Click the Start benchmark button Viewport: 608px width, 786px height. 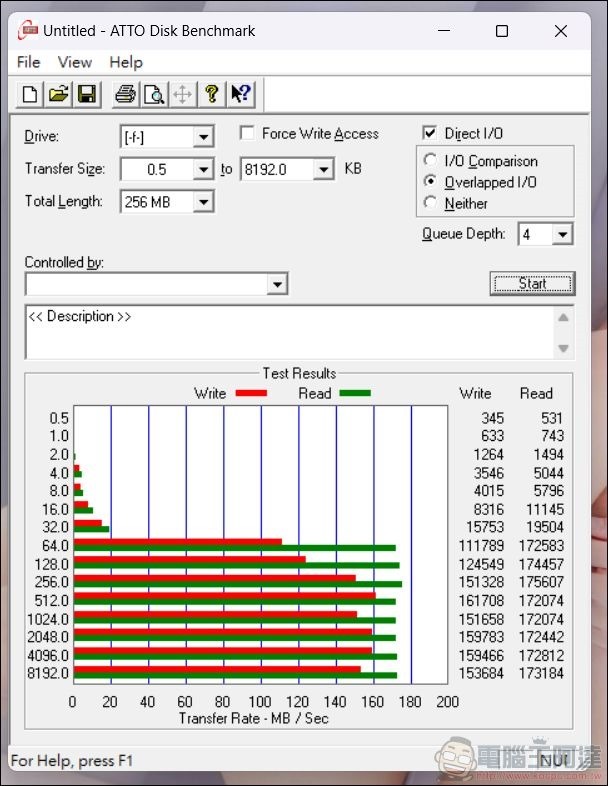click(532, 284)
